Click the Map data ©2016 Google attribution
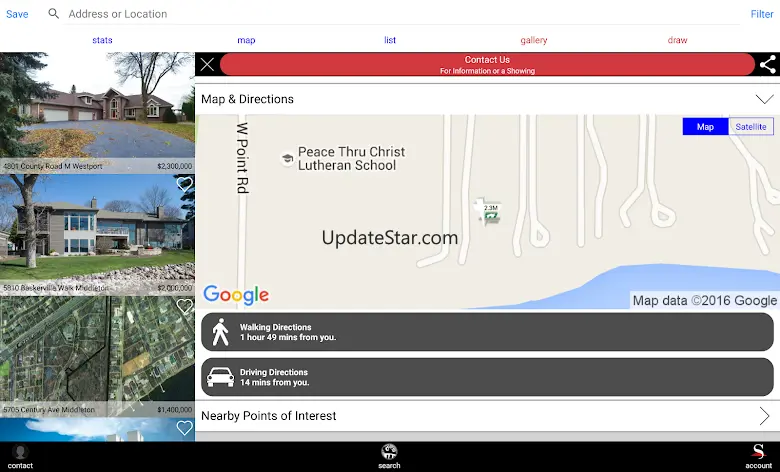Screen dimensions: 780x472 (x=704, y=300)
